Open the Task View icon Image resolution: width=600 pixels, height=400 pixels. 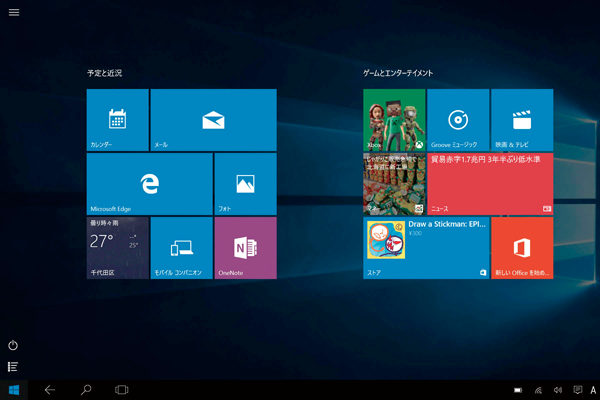pyautogui.click(x=122, y=390)
